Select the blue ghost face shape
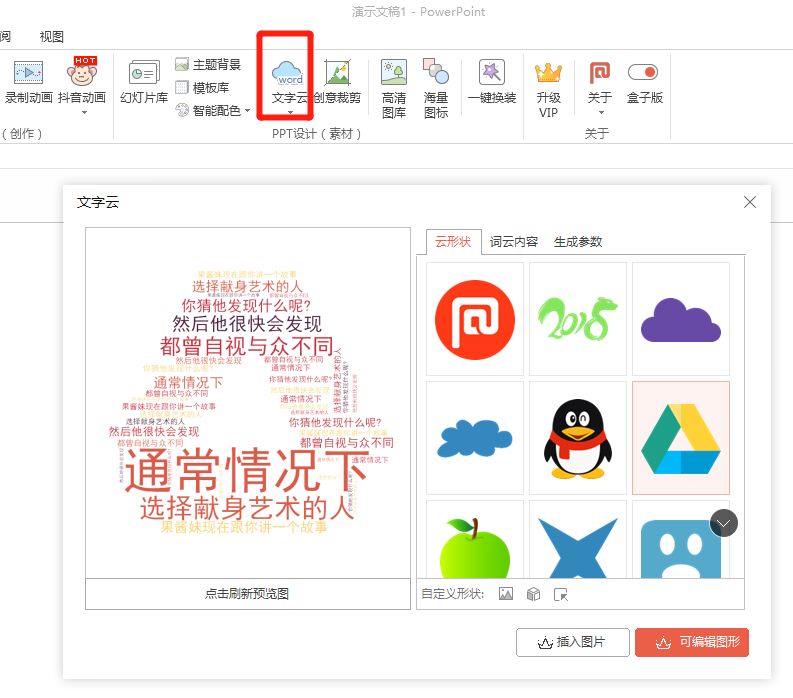Image resolution: width=793 pixels, height=698 pixels. point(681,540)
